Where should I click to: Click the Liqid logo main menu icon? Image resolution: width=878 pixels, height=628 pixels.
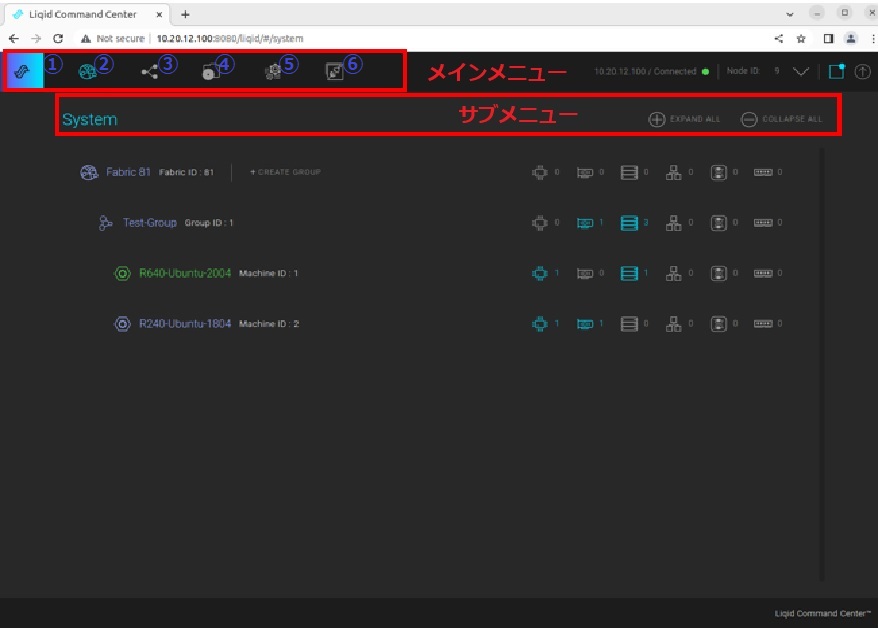[24, 71]
